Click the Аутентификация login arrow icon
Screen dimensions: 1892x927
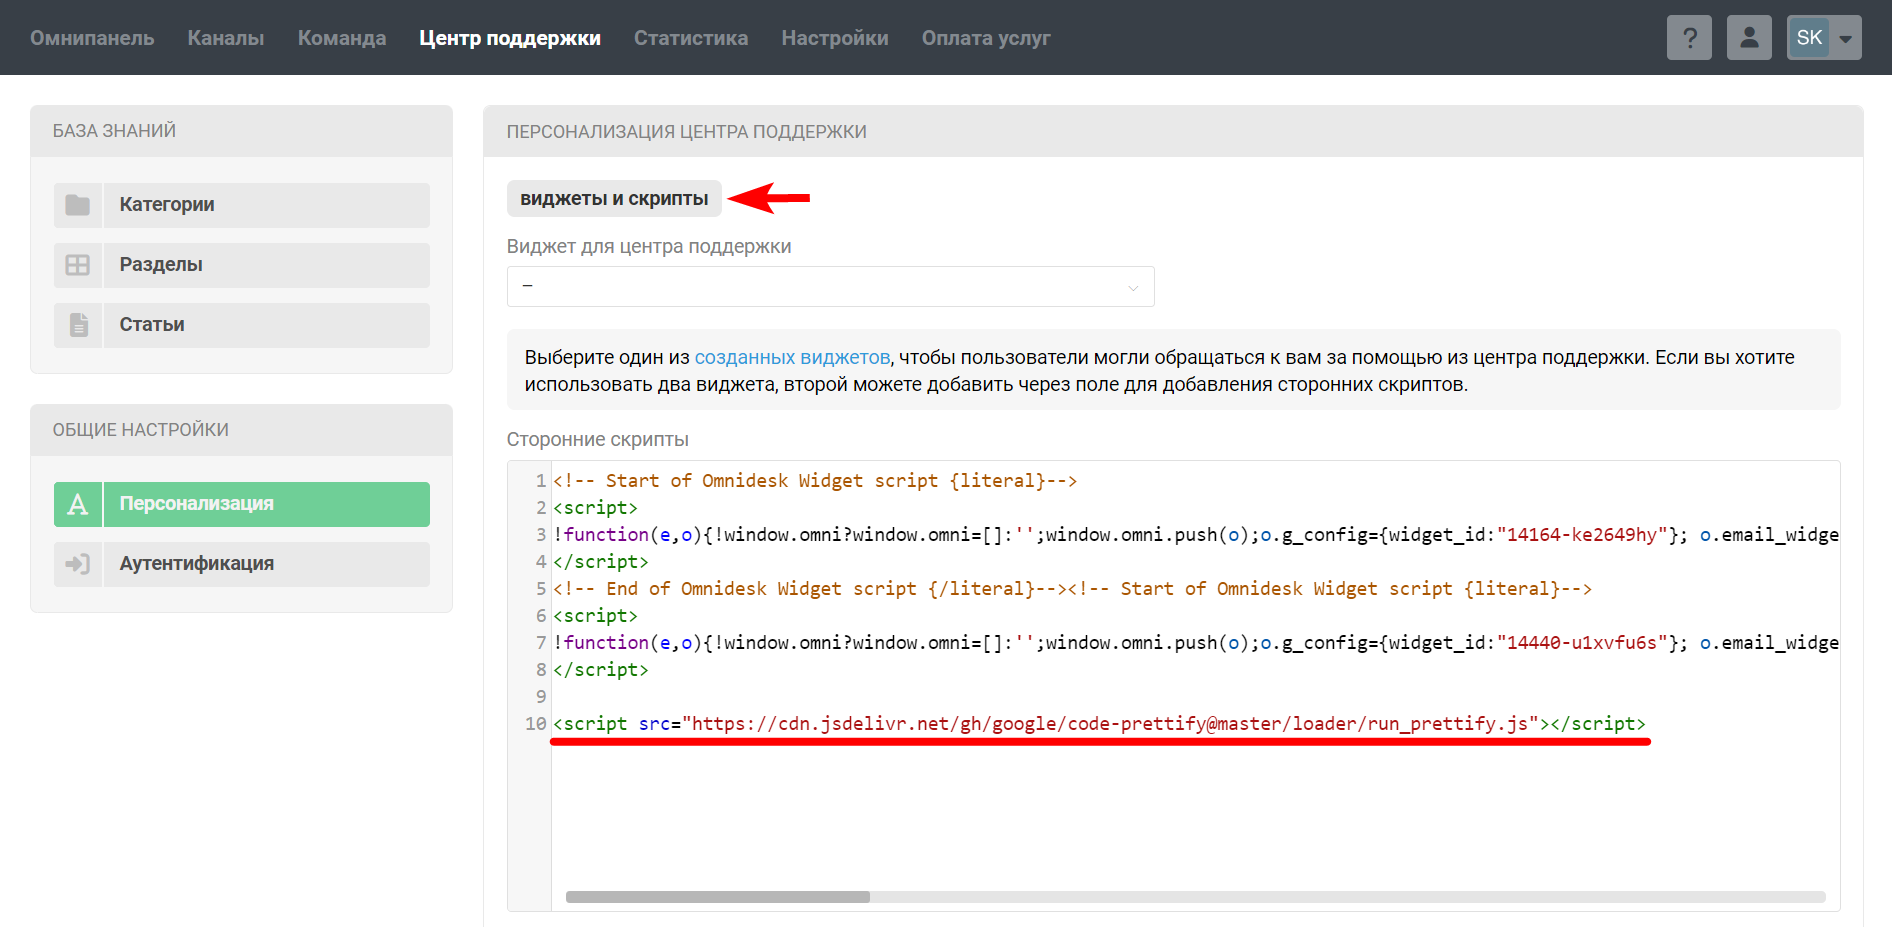click(x=78, y=564)
